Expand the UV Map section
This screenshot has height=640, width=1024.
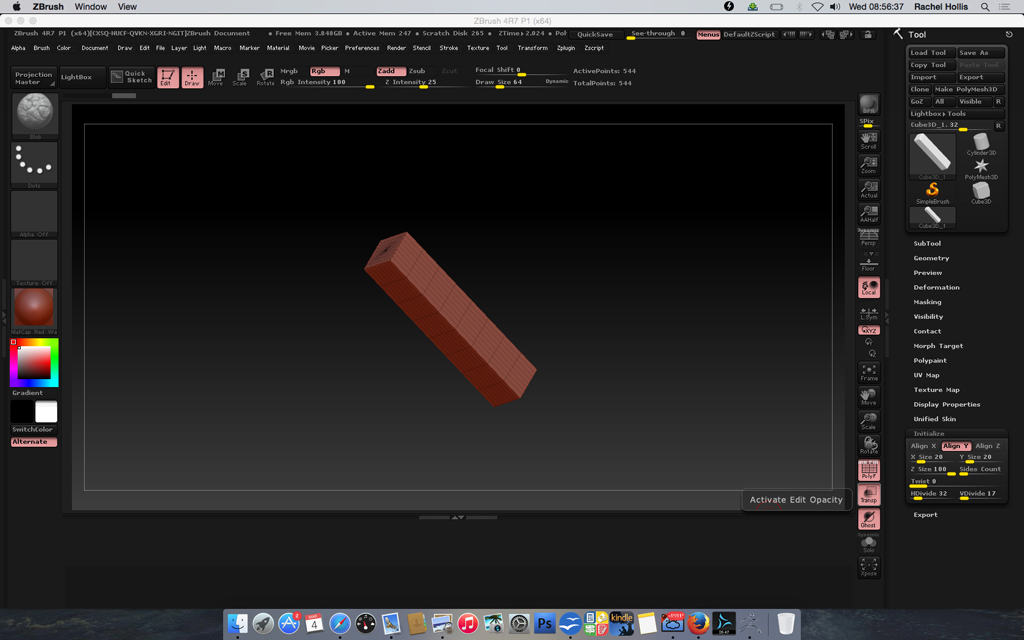click(x=926, y=376)
